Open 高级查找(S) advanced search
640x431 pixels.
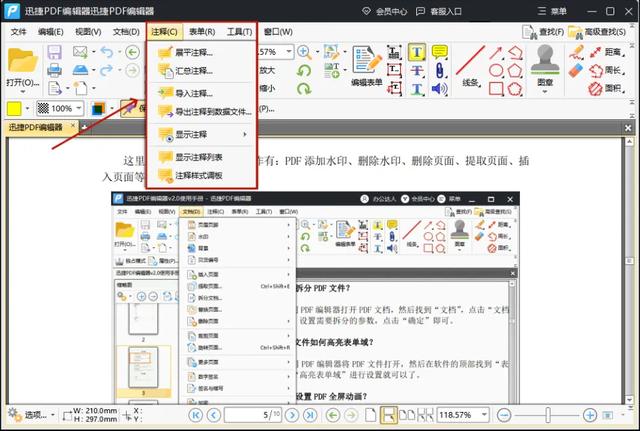[x=597, y=32]
